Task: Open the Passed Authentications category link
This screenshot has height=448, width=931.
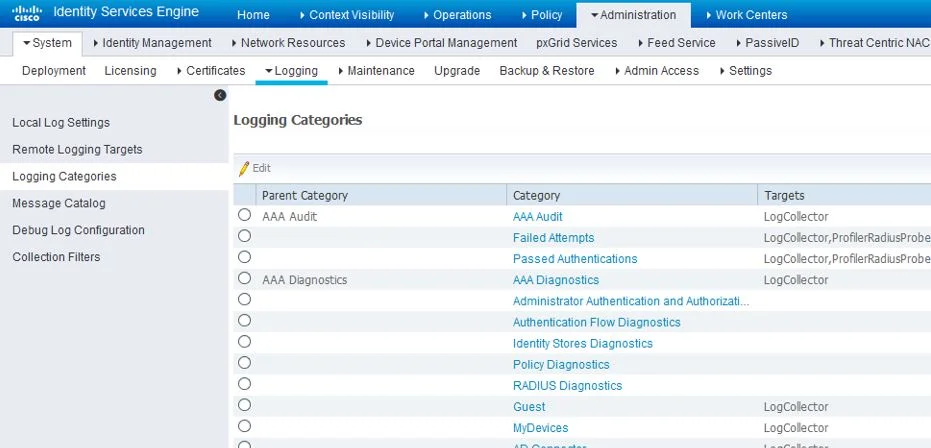Action: click(x=575, y=259)
